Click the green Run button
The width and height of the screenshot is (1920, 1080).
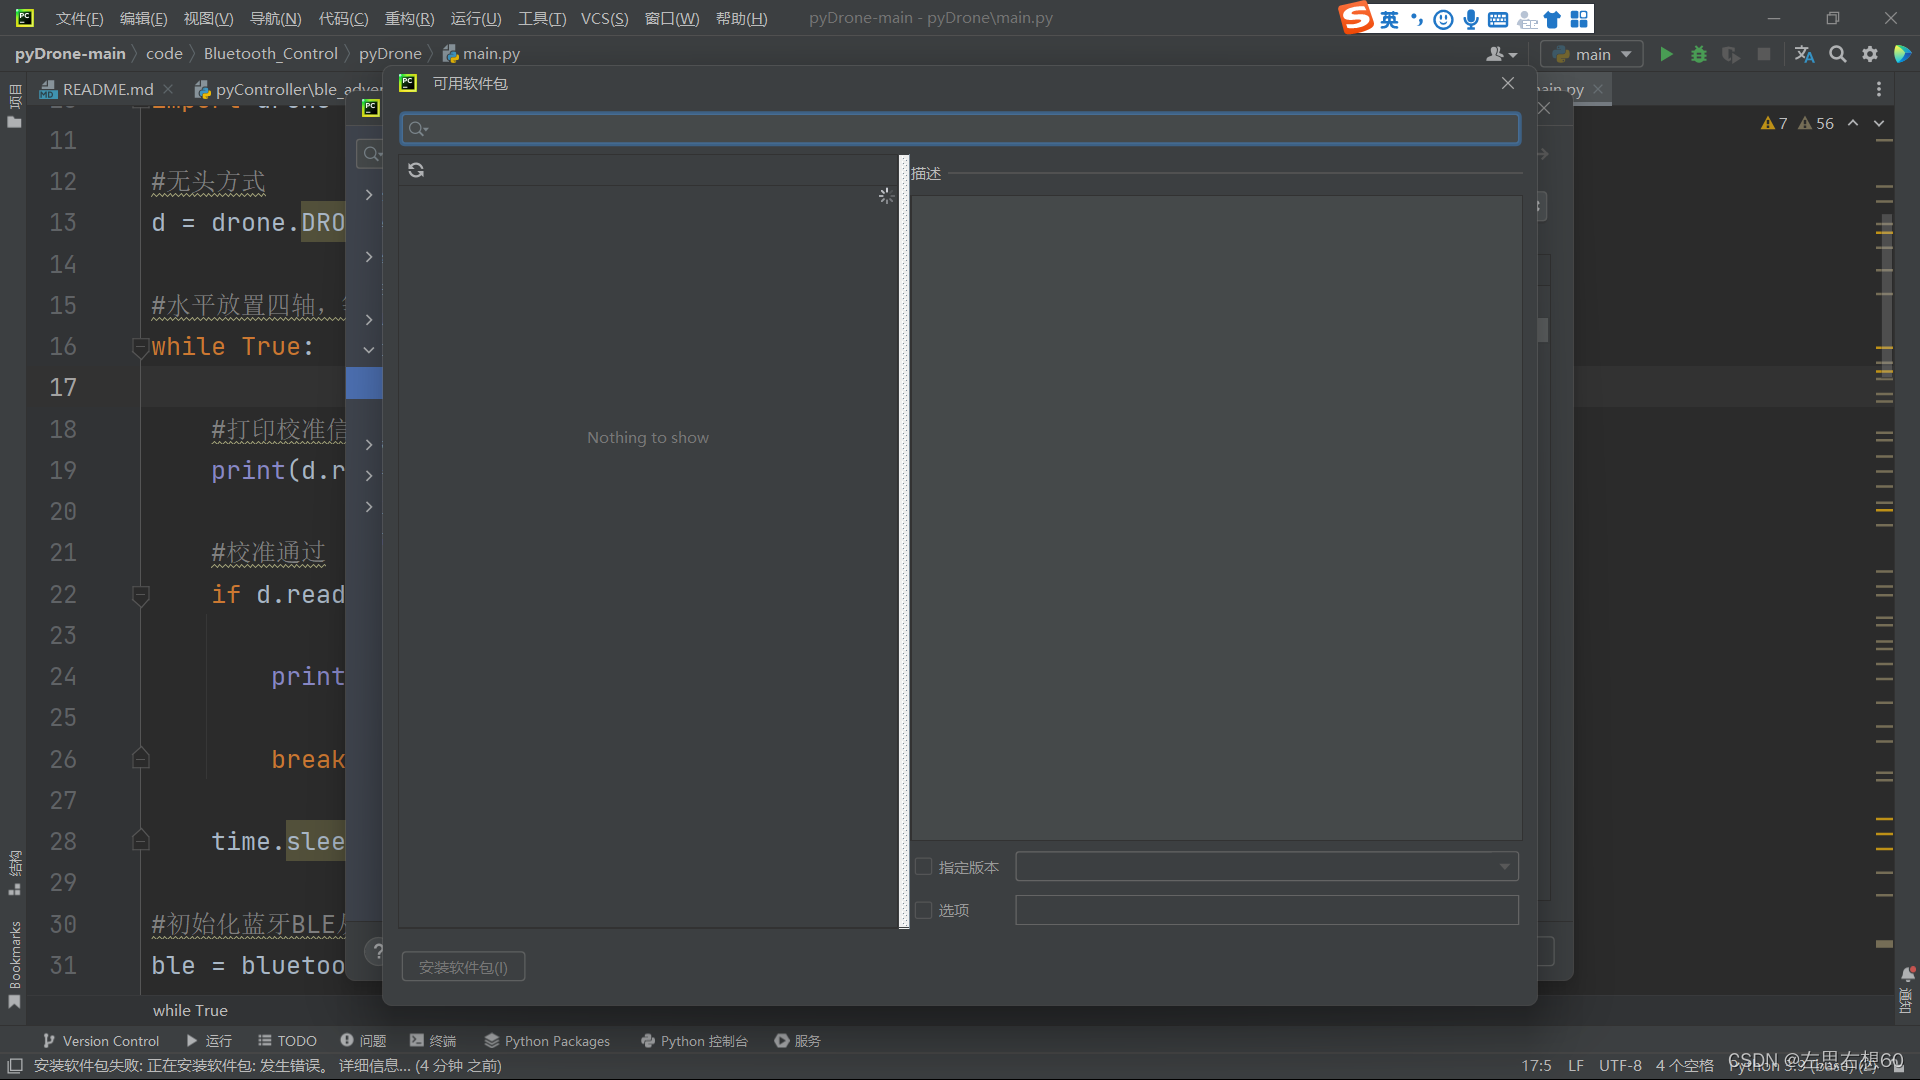[x=1666, y=54]
